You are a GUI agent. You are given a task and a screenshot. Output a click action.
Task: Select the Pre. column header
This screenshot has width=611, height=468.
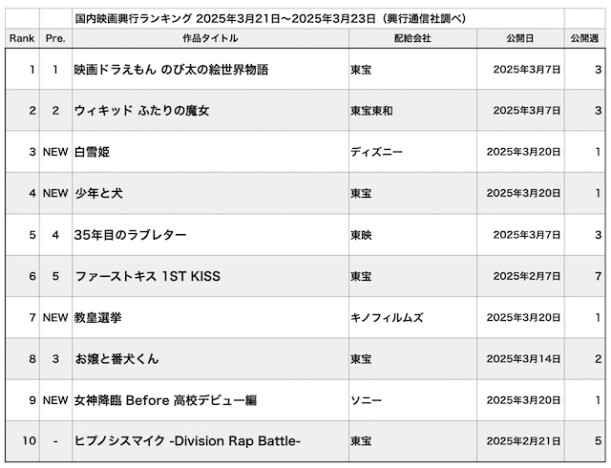55,38
